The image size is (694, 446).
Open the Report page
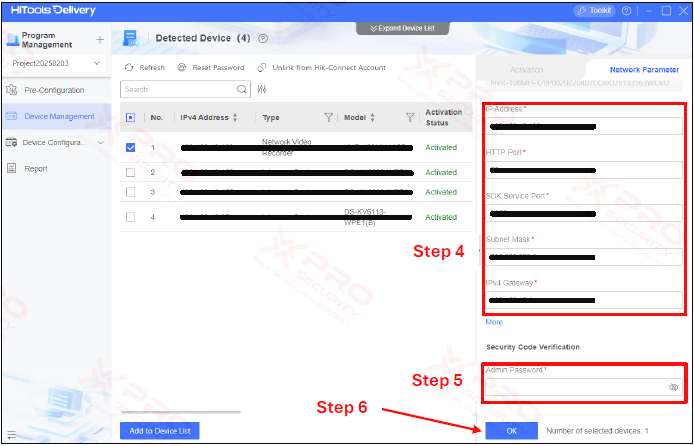click(36, 169)
